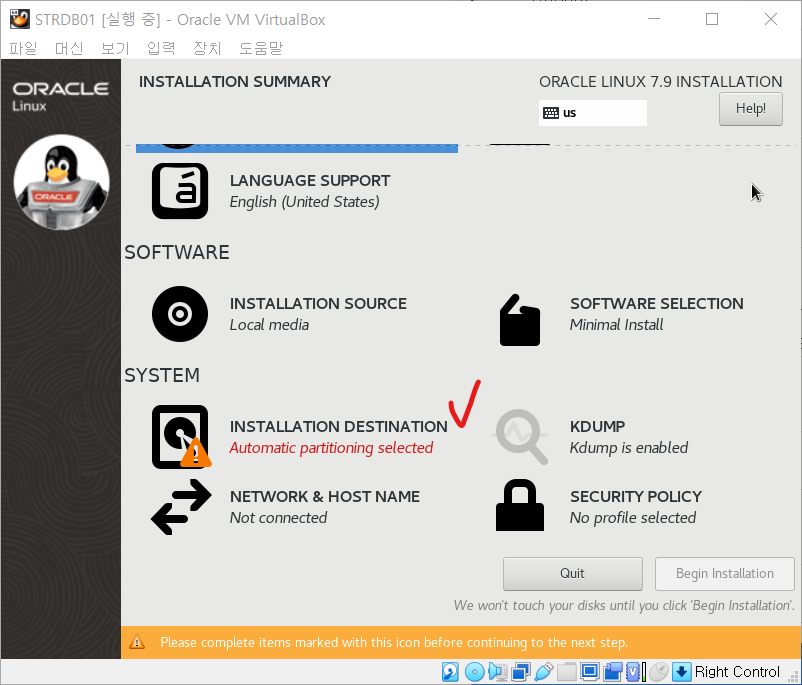Screen dimensions: 802x685
Task: Click the hard disk activity status icon
Action: [450, 672]
